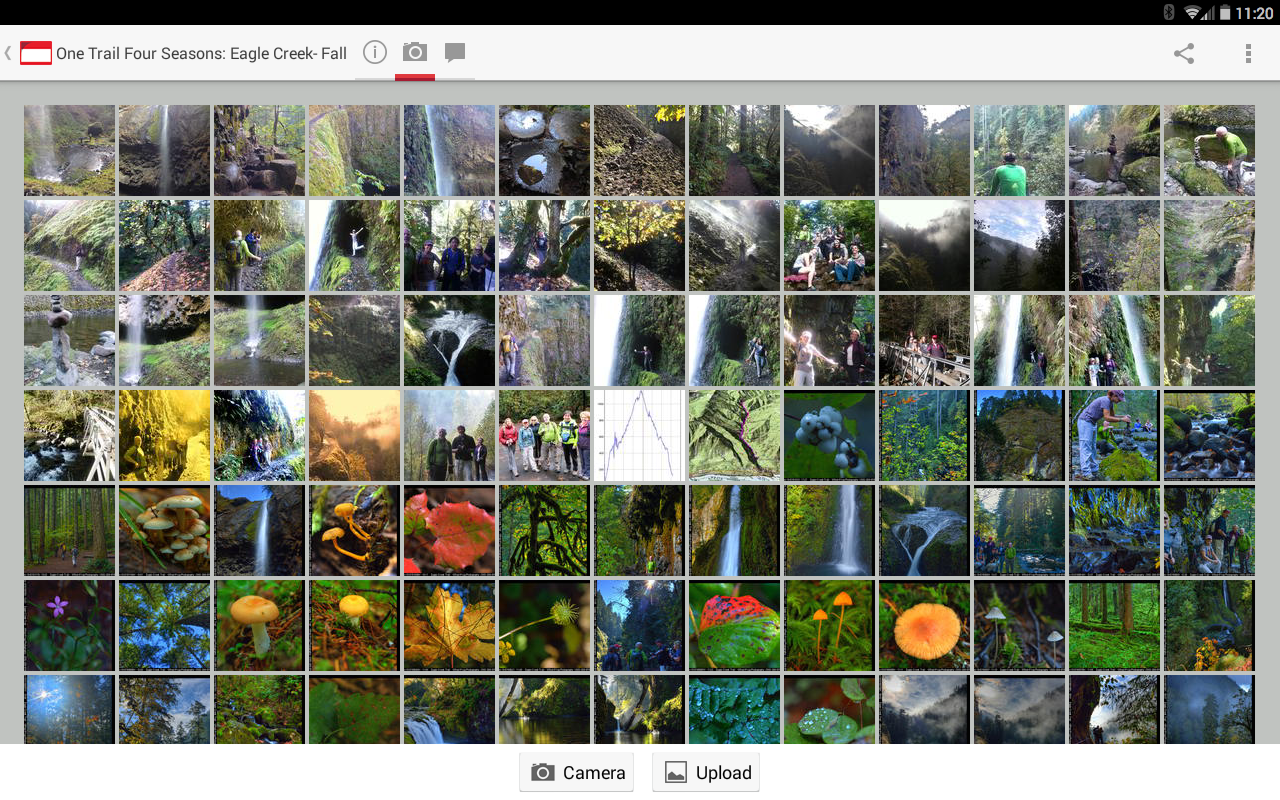Click the Camera button
Image resolution: width=1280 pixels, height=800 pixels.
pyautogui.click(x=577, y=772)
